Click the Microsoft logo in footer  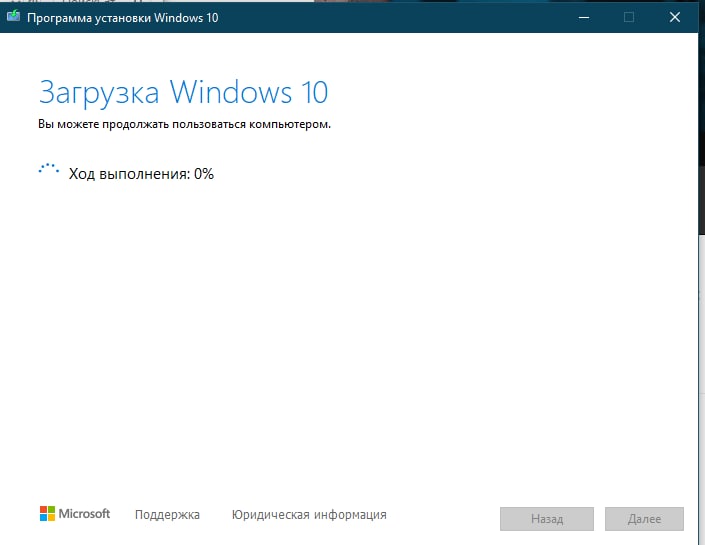75,514
